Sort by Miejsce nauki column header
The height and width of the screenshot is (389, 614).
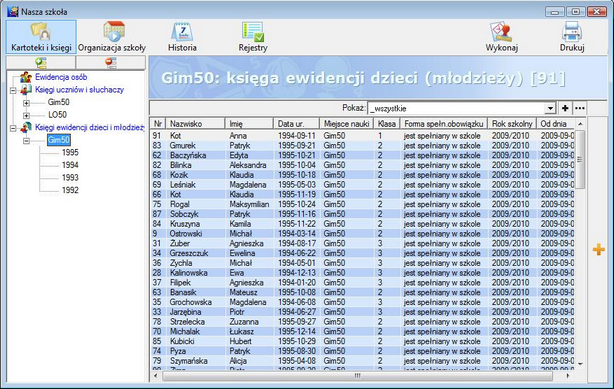click(347, 124)
